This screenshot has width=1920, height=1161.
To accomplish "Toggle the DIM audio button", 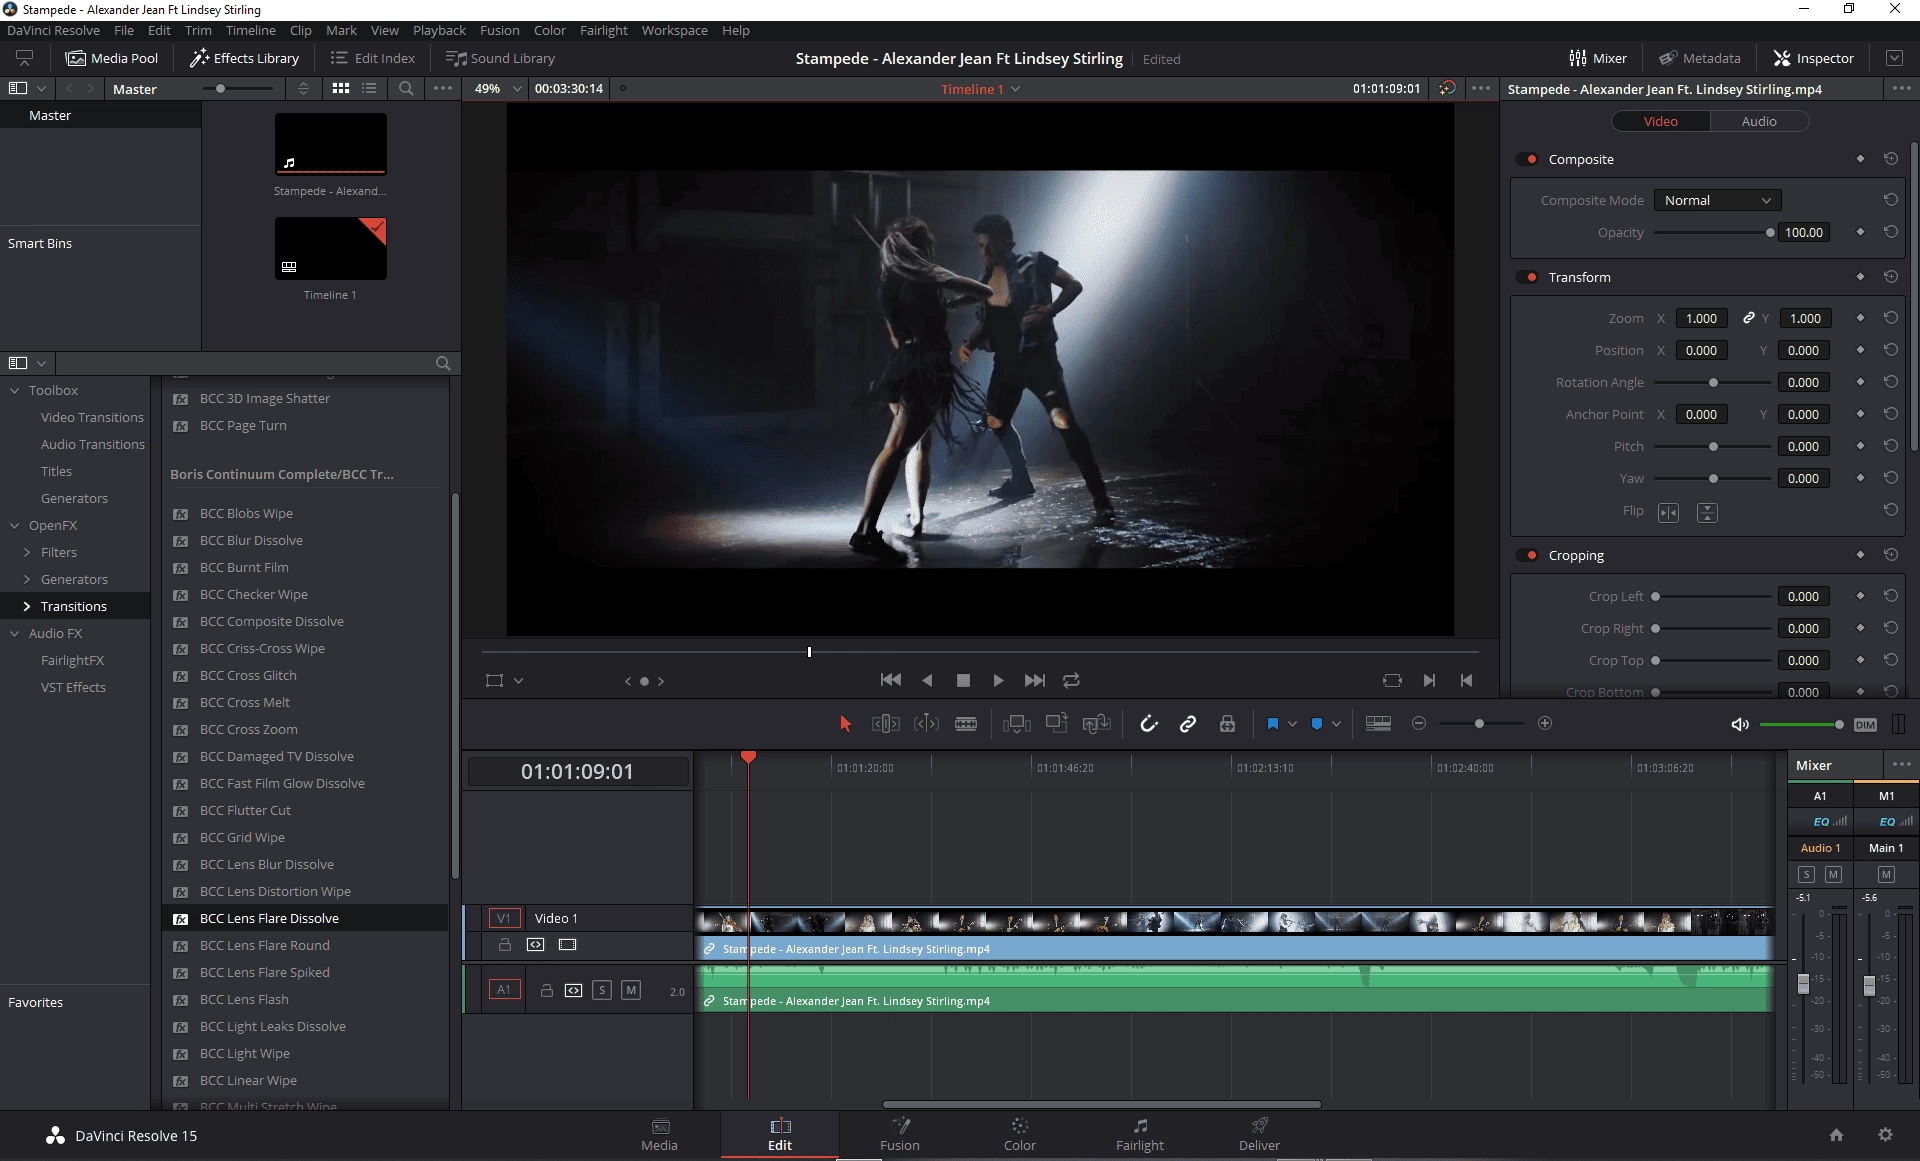I will coord(1865,725).
